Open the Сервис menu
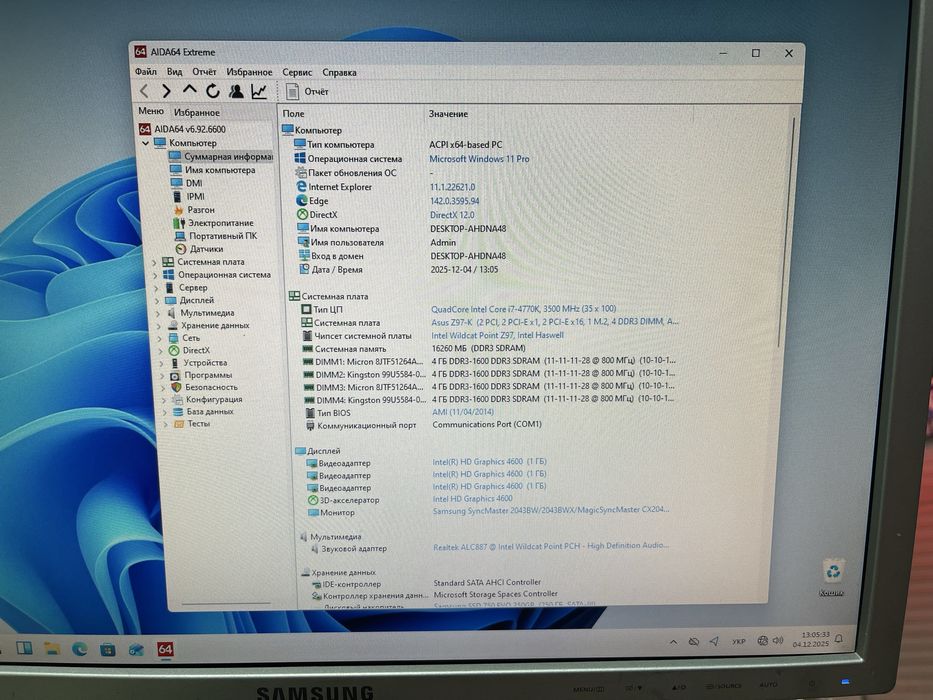Viewport: 933px width, 700px height. pos(297,72)
